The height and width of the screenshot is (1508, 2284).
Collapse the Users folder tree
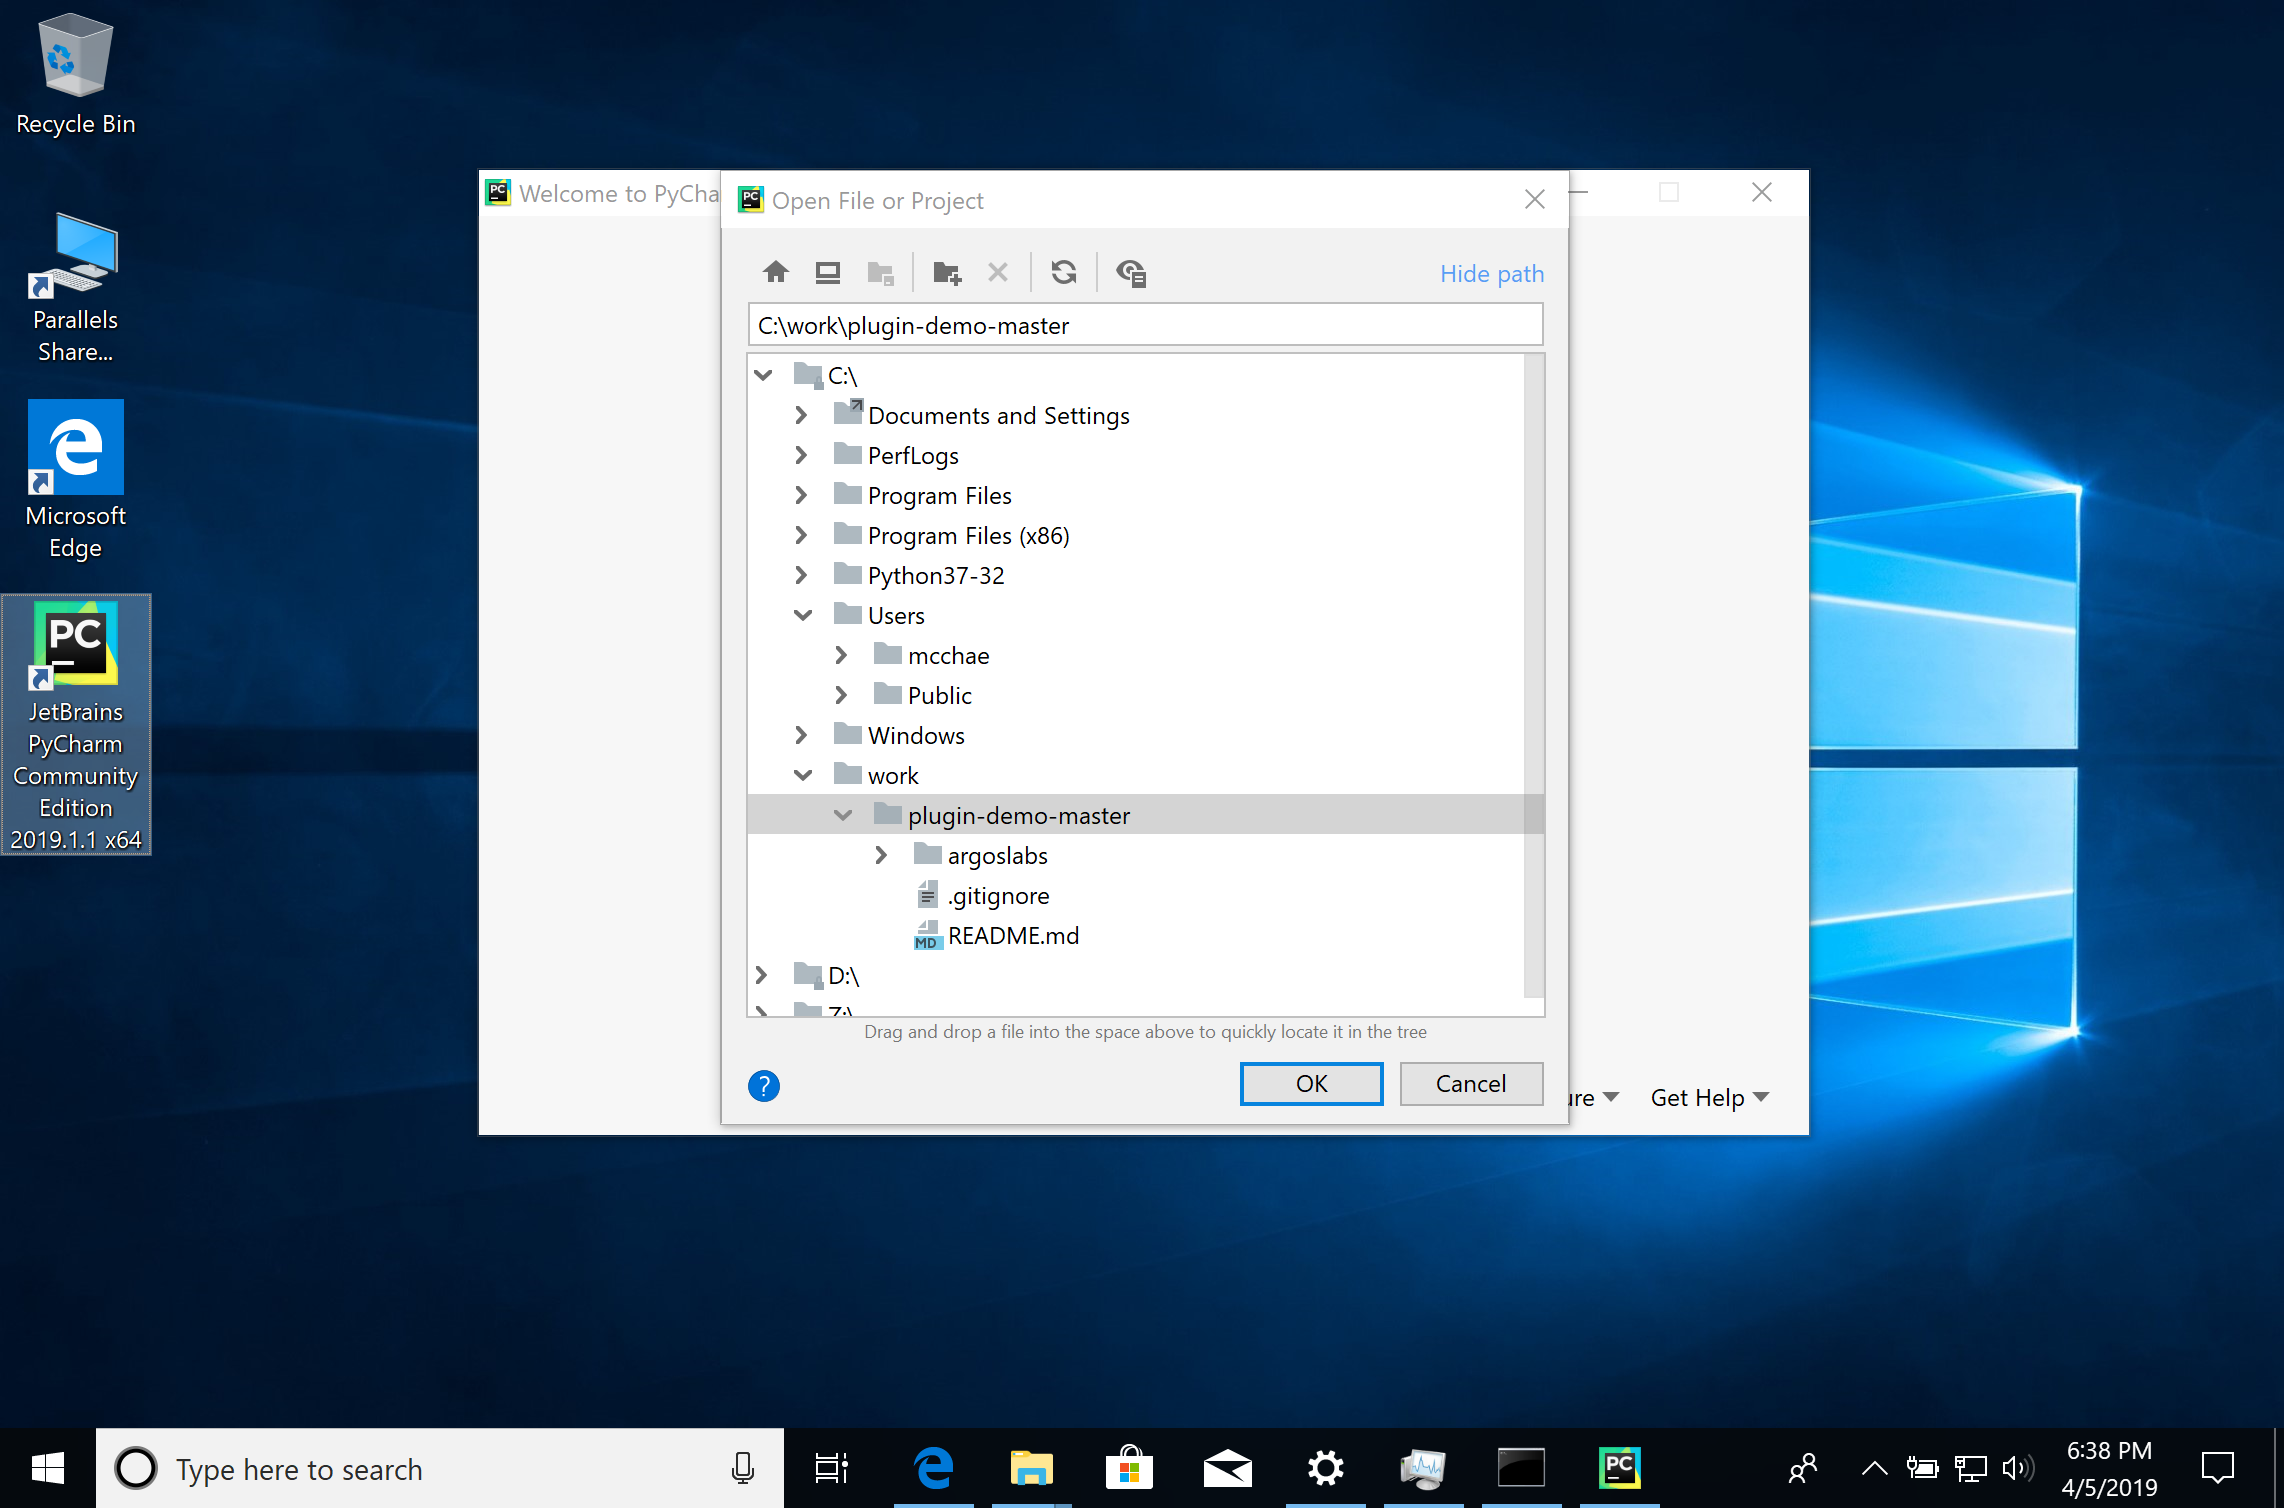pos(803,614)
